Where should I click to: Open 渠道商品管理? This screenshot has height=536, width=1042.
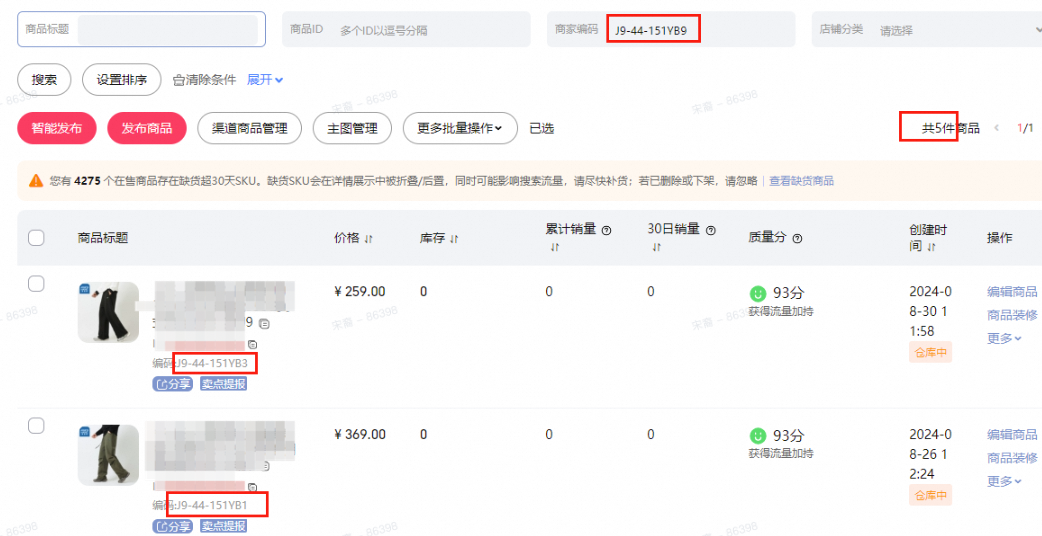[x=250, y=128]
